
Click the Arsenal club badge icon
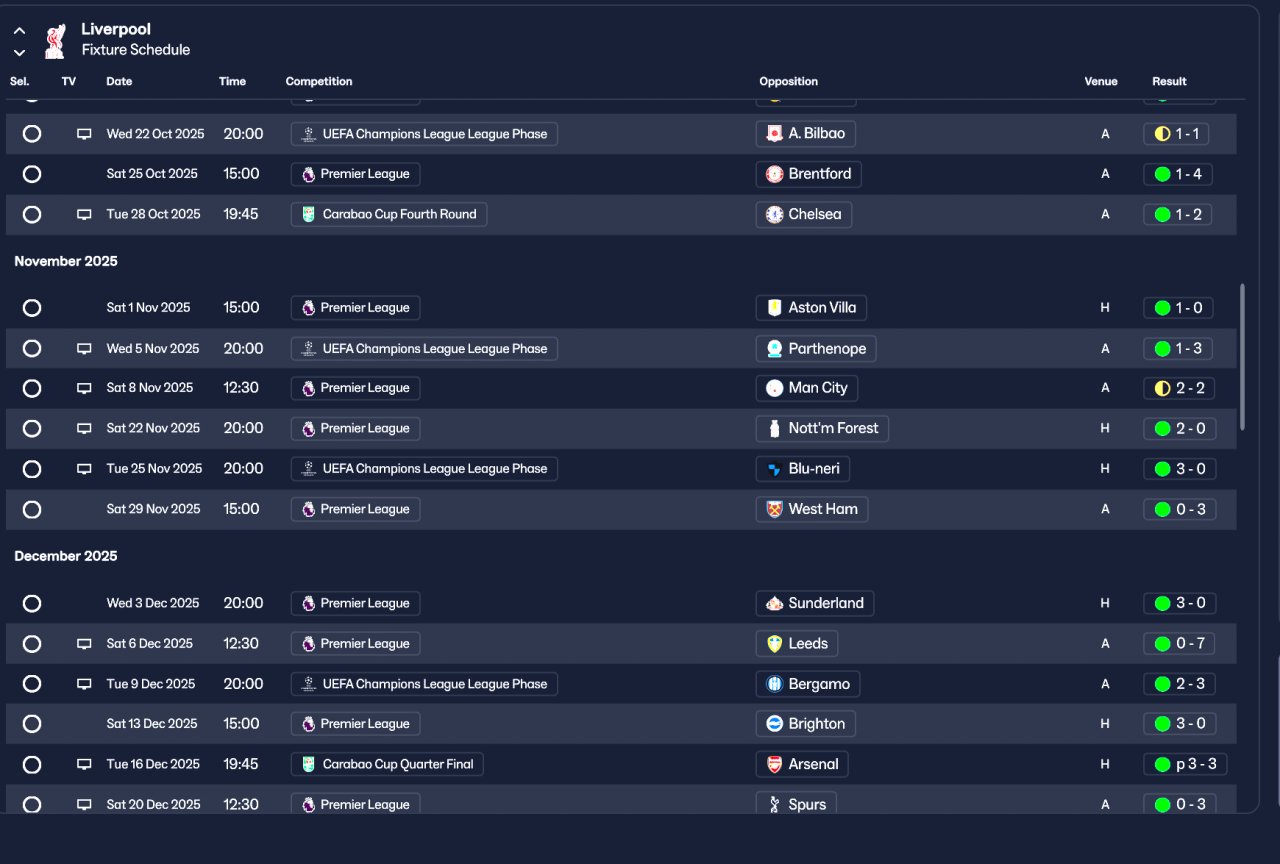[774, 764]
